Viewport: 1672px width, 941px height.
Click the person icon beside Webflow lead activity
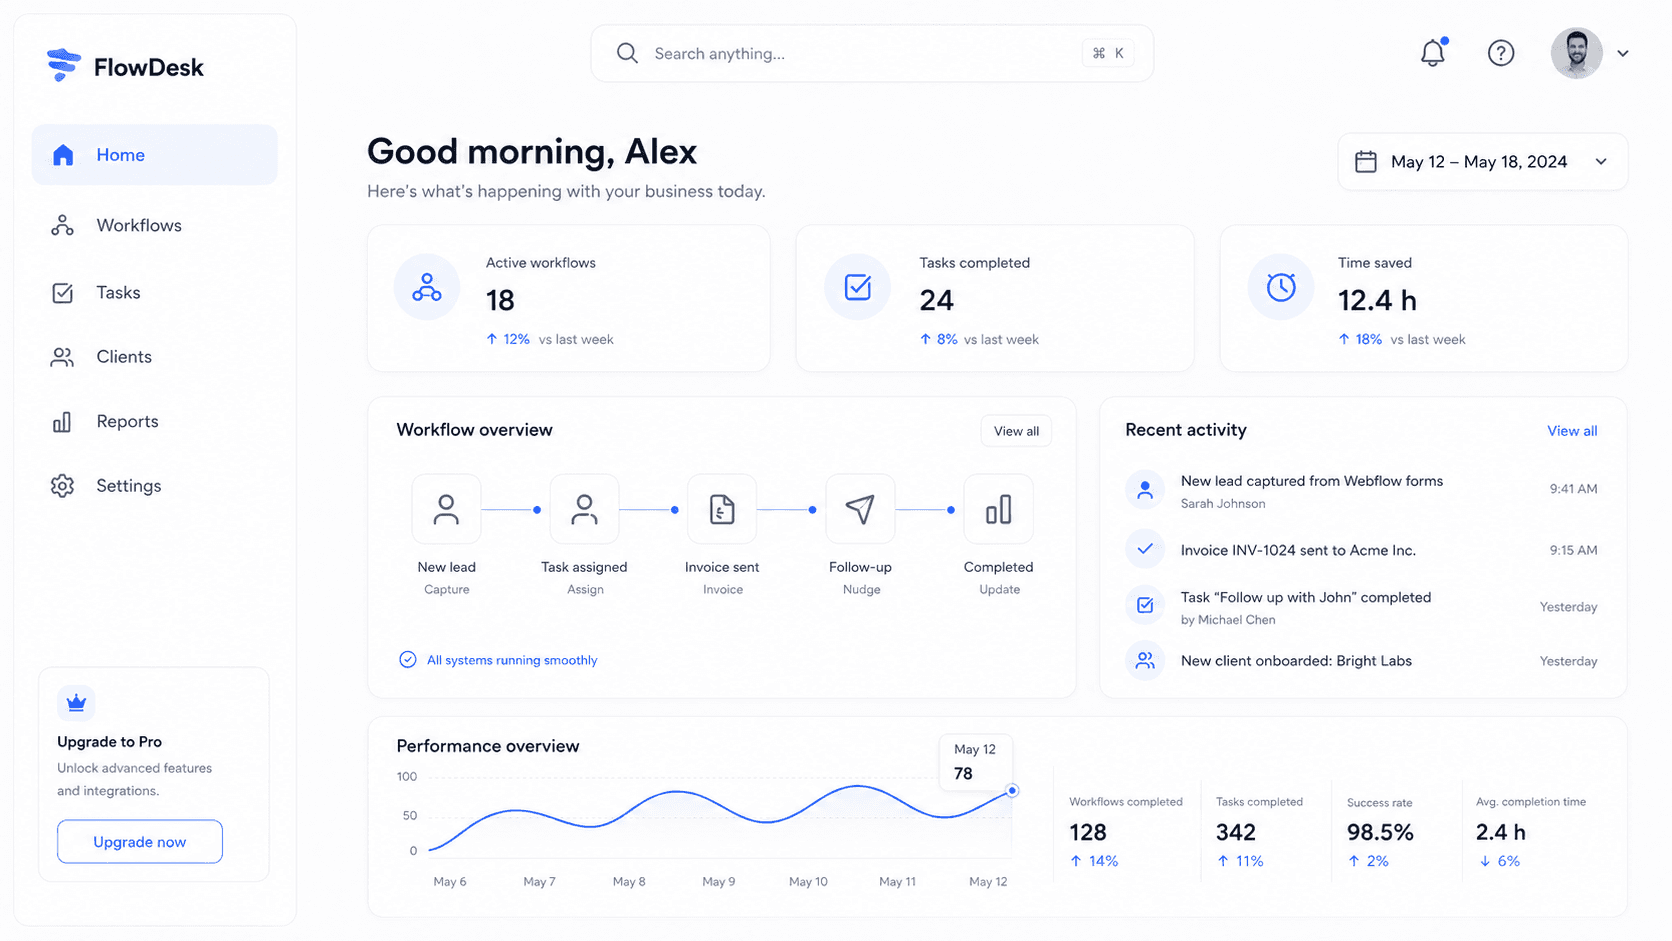pyautogui.click(x=1145, y=490)
